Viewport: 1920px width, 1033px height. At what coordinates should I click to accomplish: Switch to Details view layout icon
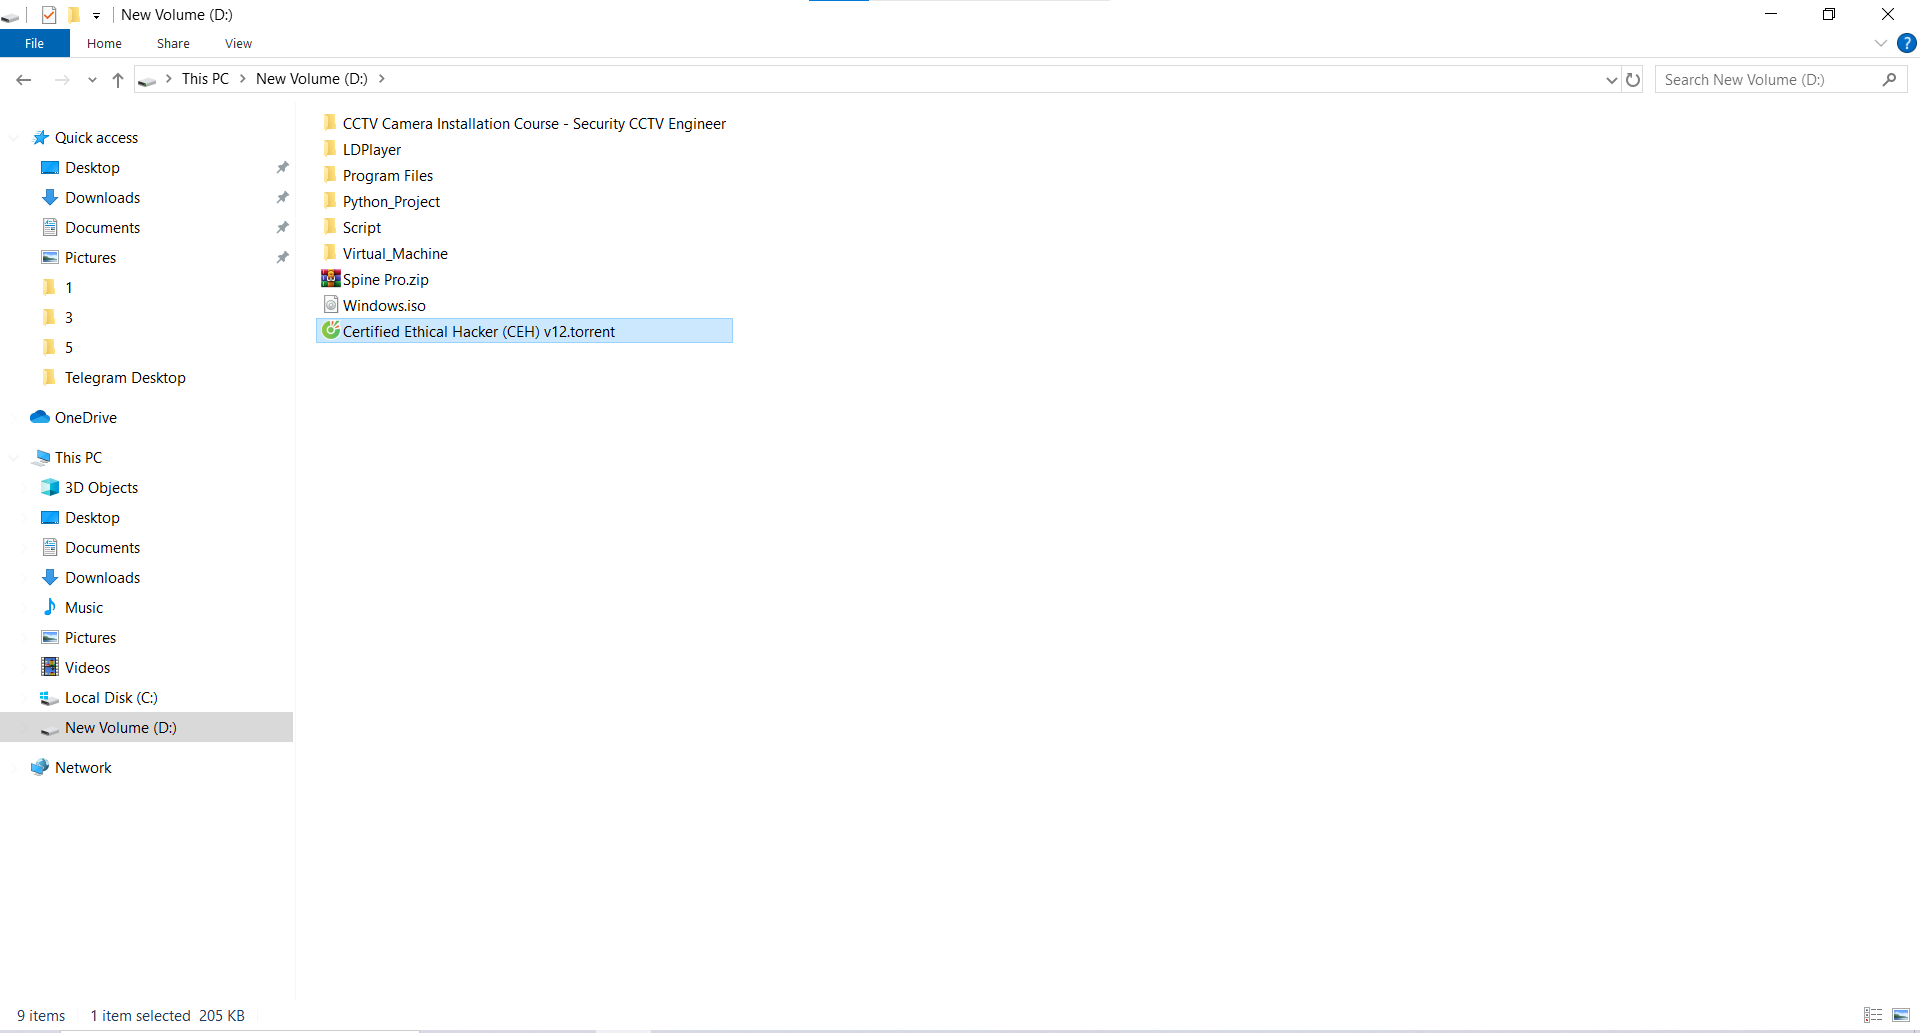pyautogui.click(x=1873, y=1015)
